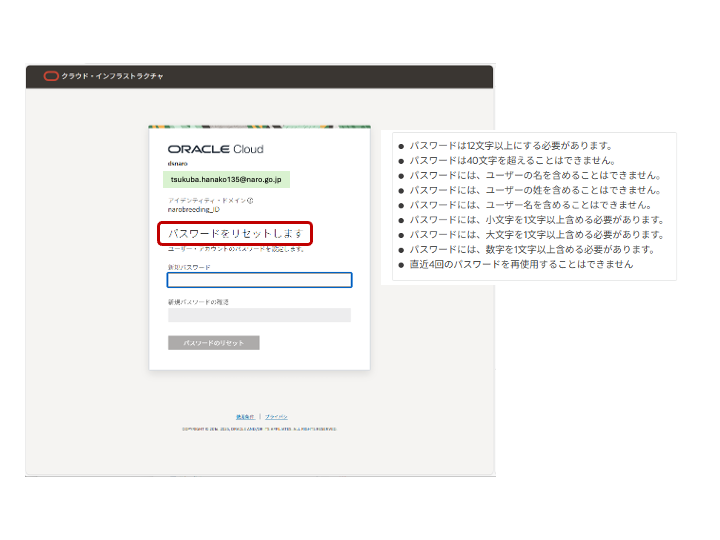Click the ORACLE Cloud logo on the card
720x540 pixels.
pyautogui.click(x=215, y=149)
